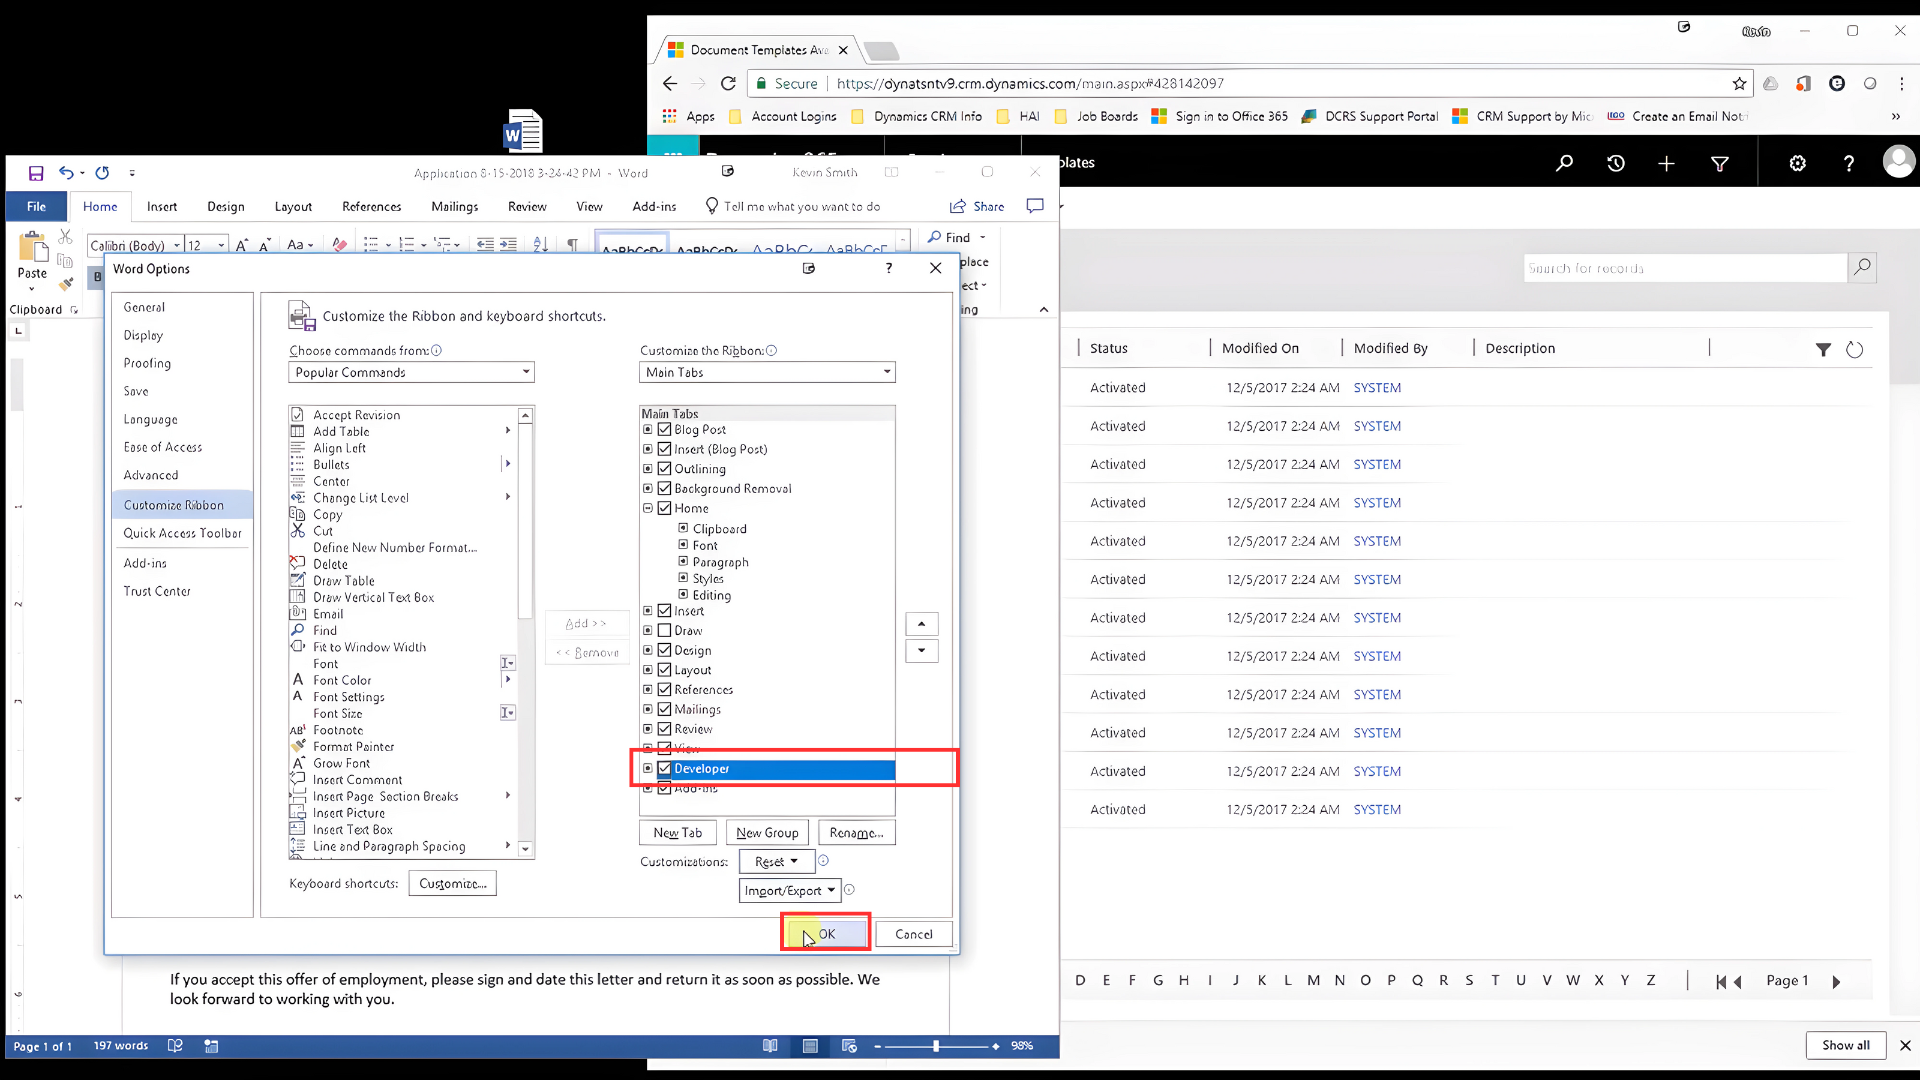The image size is (1920, 1080).
Task: Click the Tell me lightbulb search box
Action: (x=793, y=206)
